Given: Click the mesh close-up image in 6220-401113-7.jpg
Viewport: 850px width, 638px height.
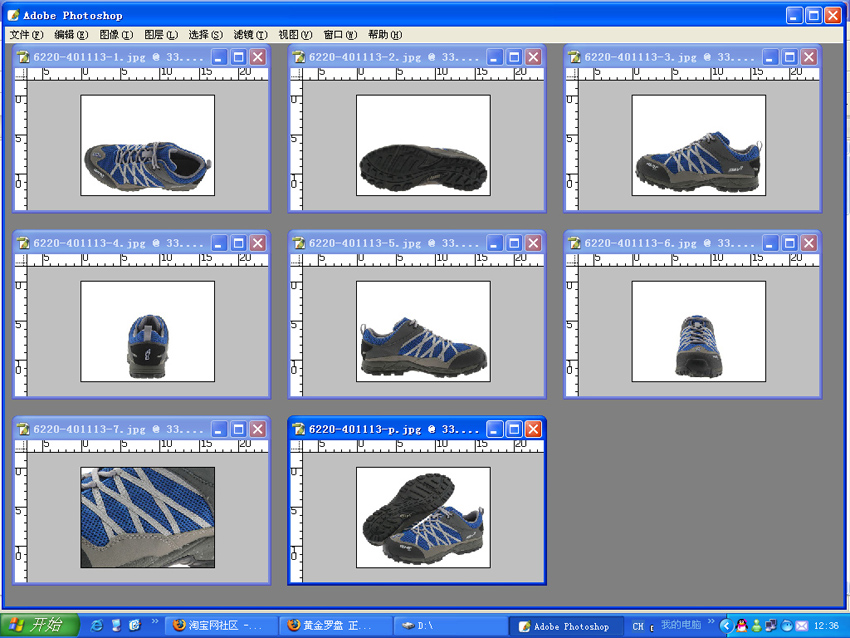Looking at the screenshot, I should pyautogui.click(x=147, y=518).
